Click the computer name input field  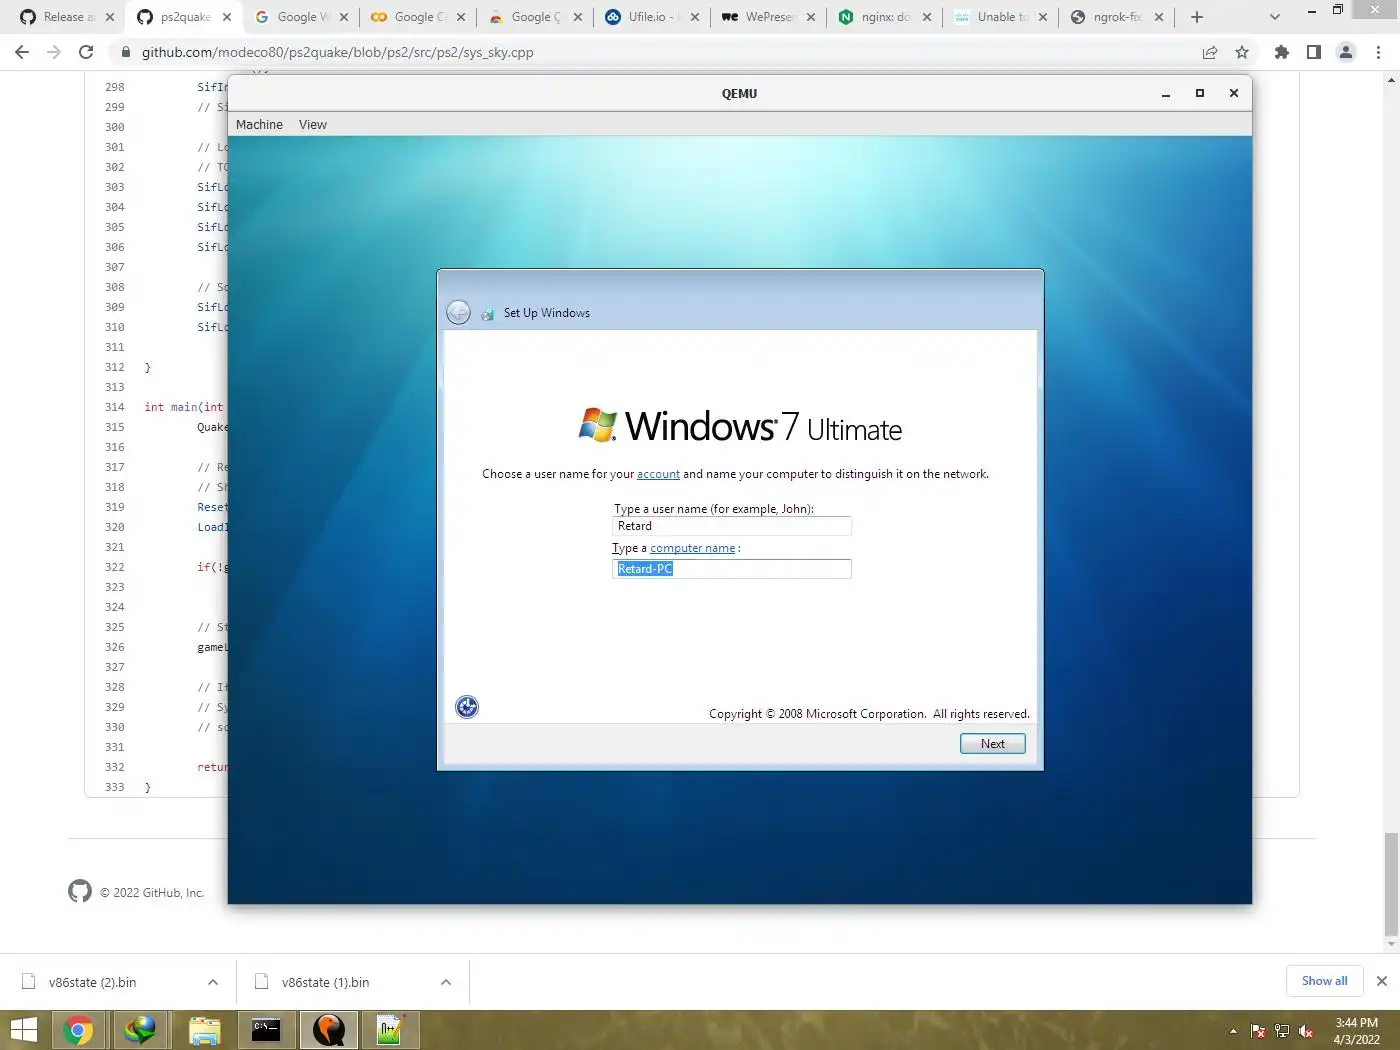pos(731,569)
